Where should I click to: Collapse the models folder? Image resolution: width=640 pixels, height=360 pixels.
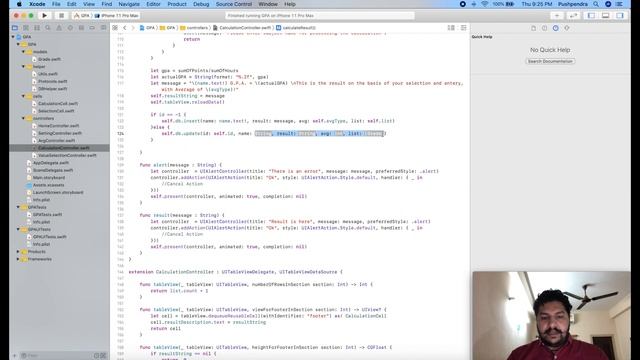23,52
